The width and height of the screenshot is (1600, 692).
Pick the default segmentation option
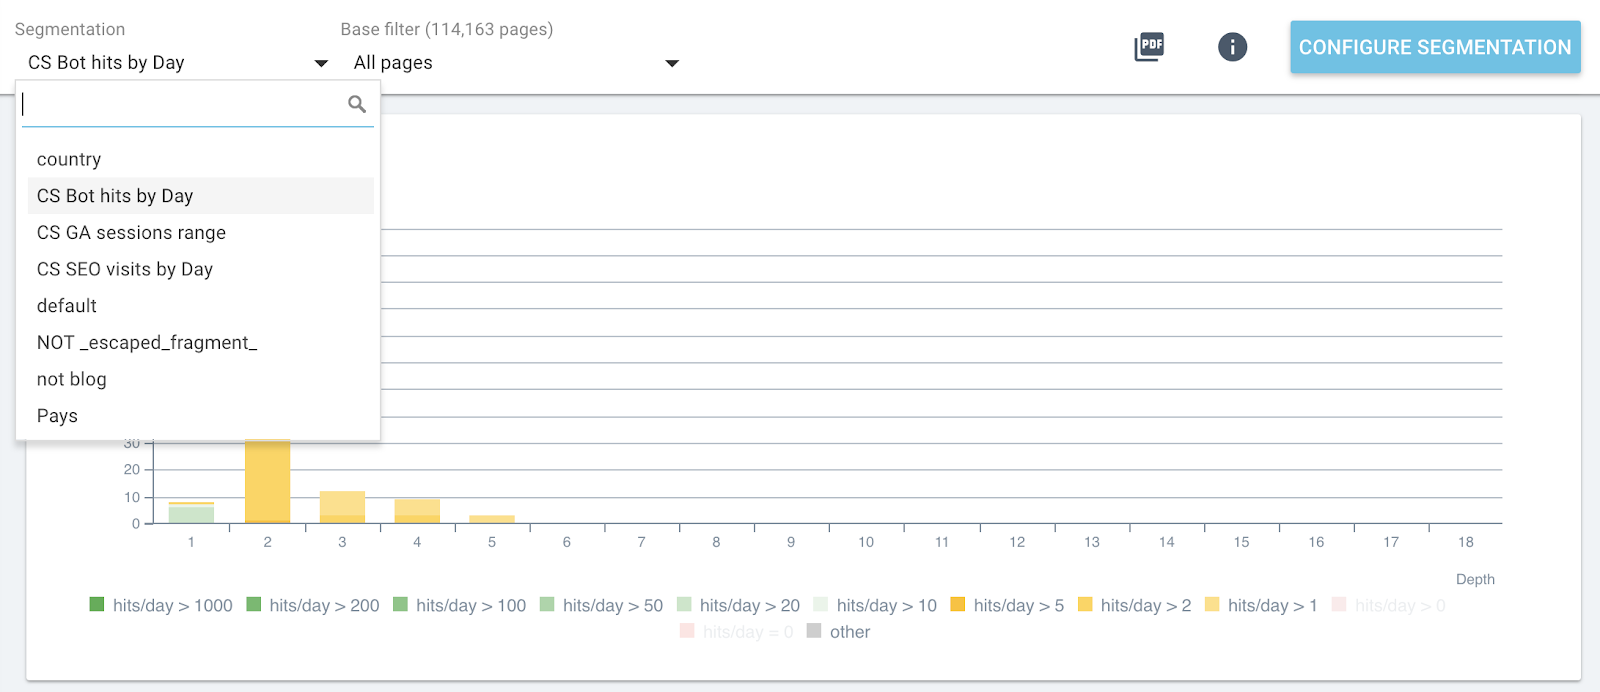point(67,306)
